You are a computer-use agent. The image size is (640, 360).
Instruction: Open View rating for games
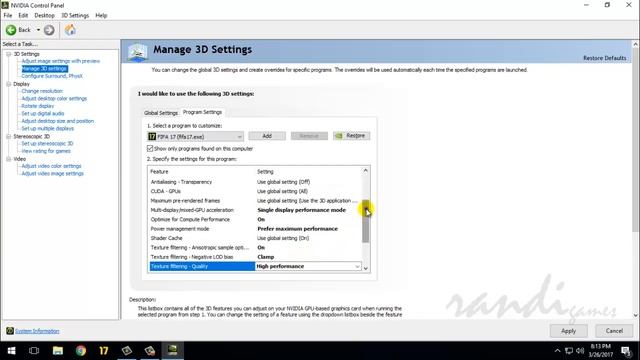46,151
